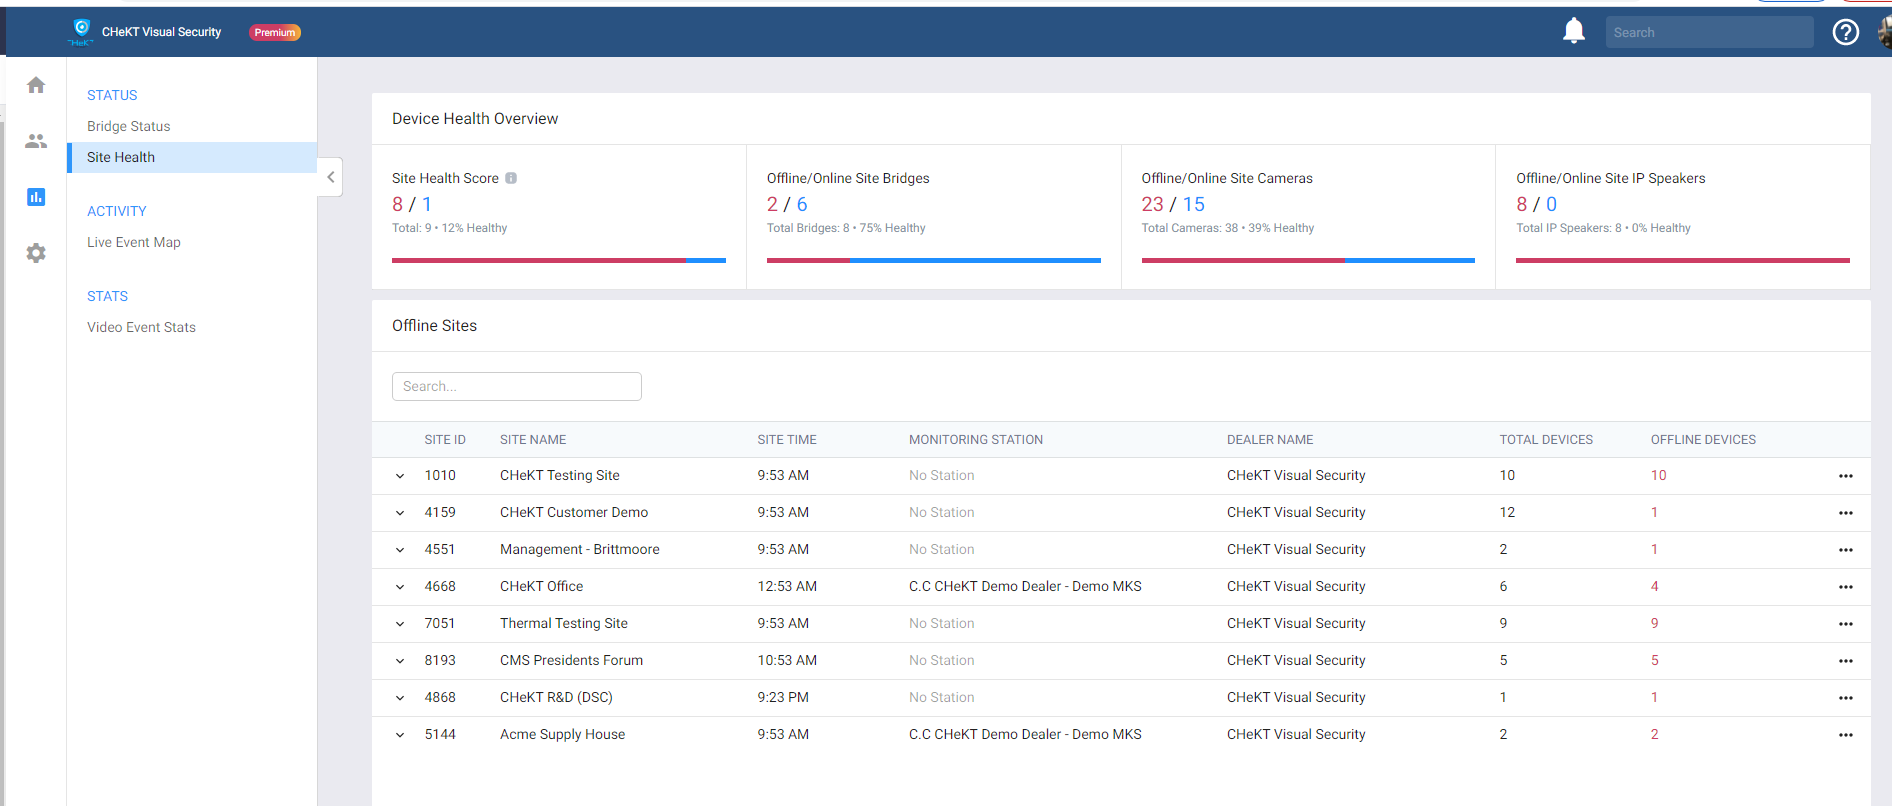The width and height of the screenshot is (1892, 806).
Task: Click the ACTIVITY section heading
Action: 116,211
